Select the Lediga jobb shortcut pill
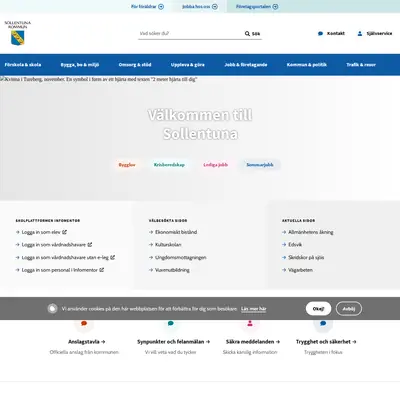Screen dimensions: 400x400 pos(215,165)
